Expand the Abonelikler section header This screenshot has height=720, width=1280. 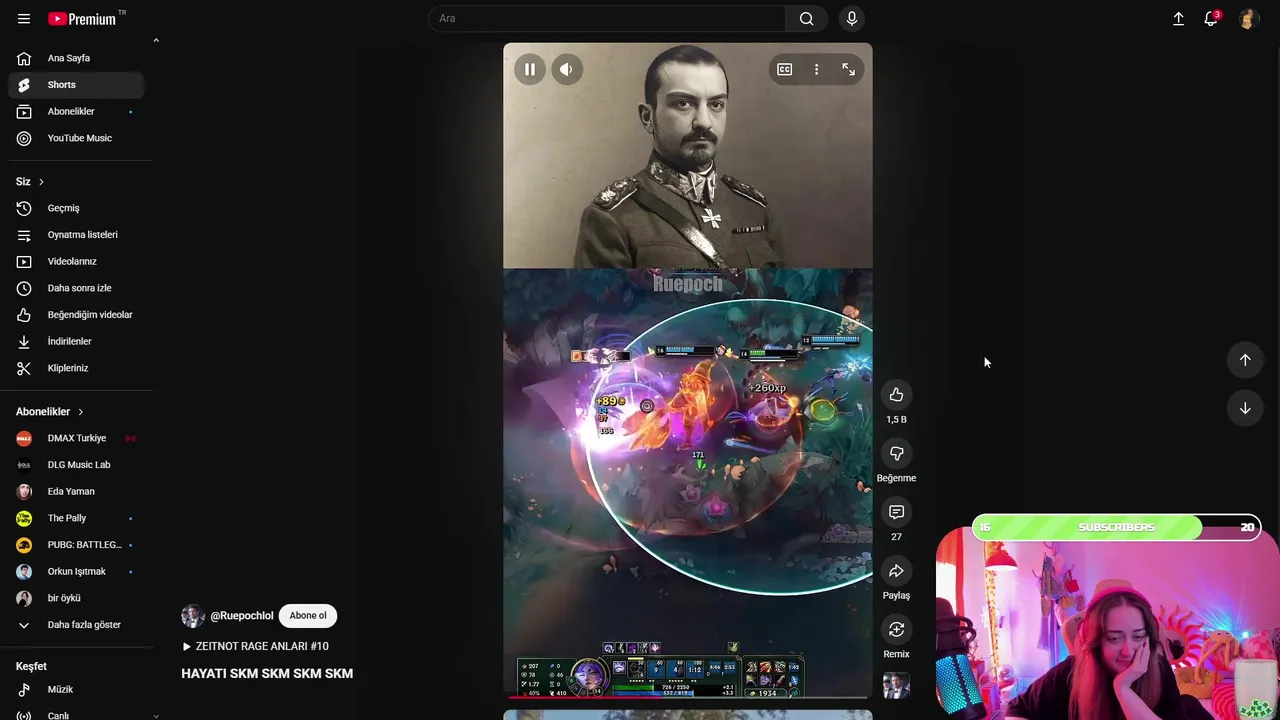[x=50, y=411]
